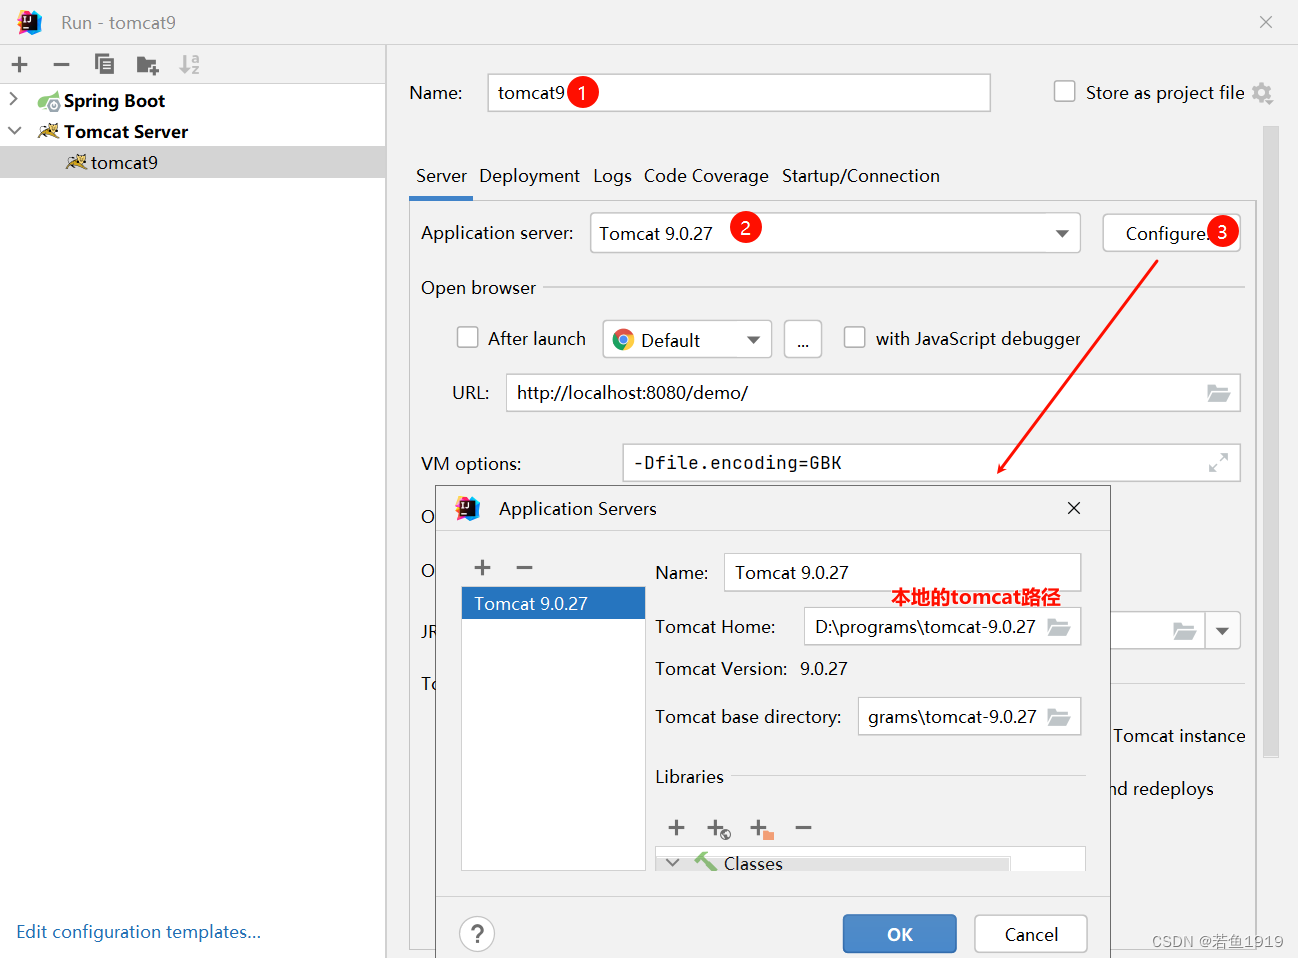Screen dimensions: 1298x958
Task: Browse for Tomcat Home folder
Action: pyautogui.click(x=1059, y=627)
